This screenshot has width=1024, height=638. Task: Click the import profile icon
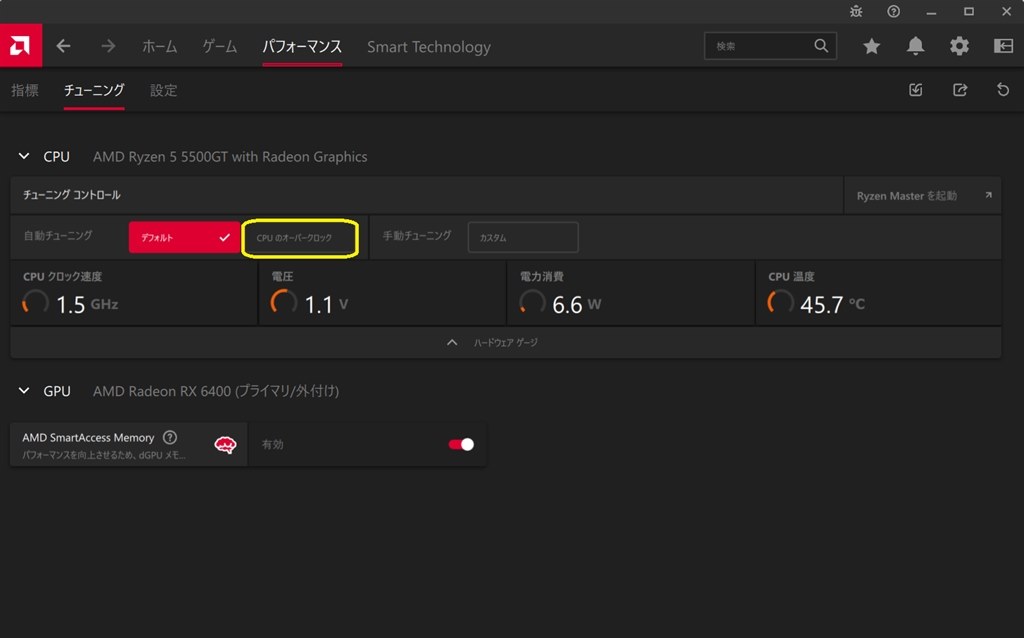click(916, 89)
